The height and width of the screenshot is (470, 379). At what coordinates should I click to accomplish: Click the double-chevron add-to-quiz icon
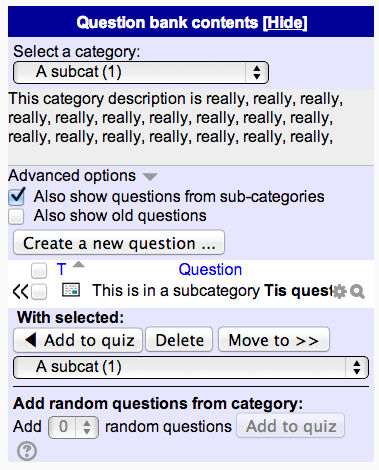[x=20, y=291]
